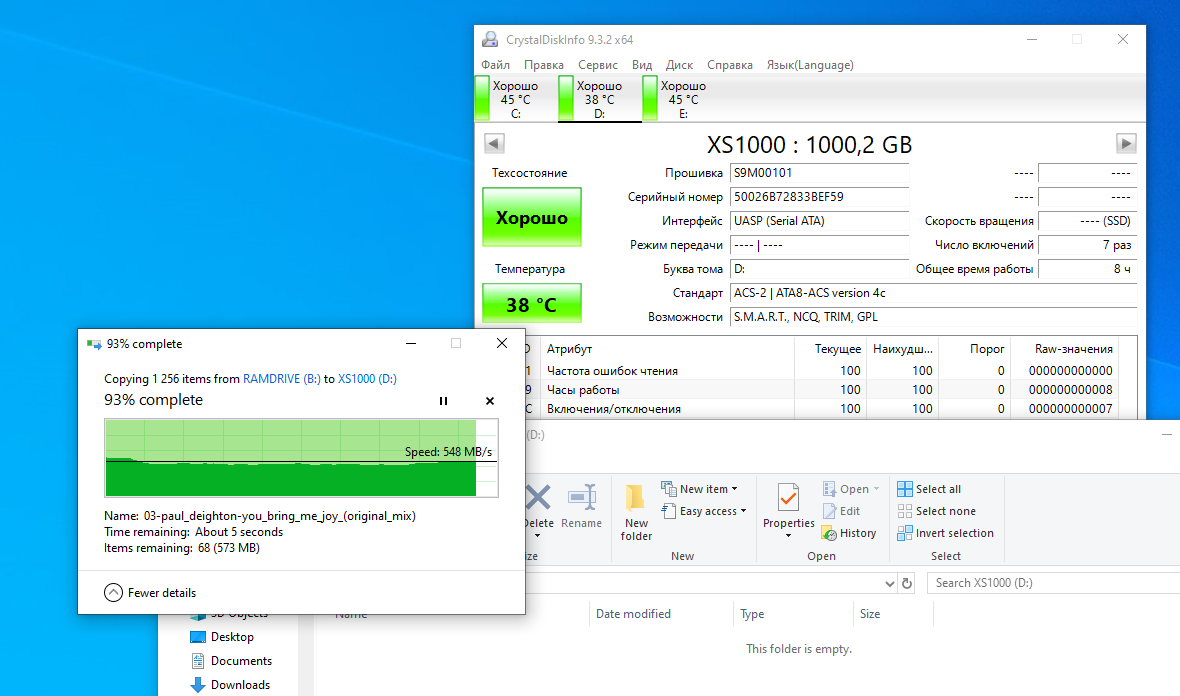Select drive D: status tab at 38 °C
Viewport: 1180px width, 696px height.
[600, 99]
